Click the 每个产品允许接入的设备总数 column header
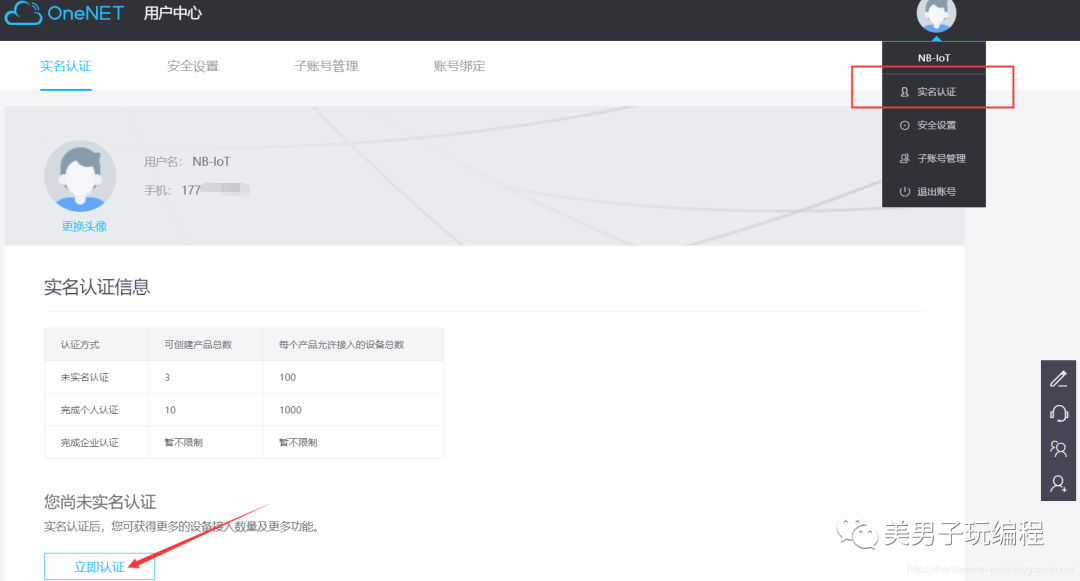 [342, 344]
